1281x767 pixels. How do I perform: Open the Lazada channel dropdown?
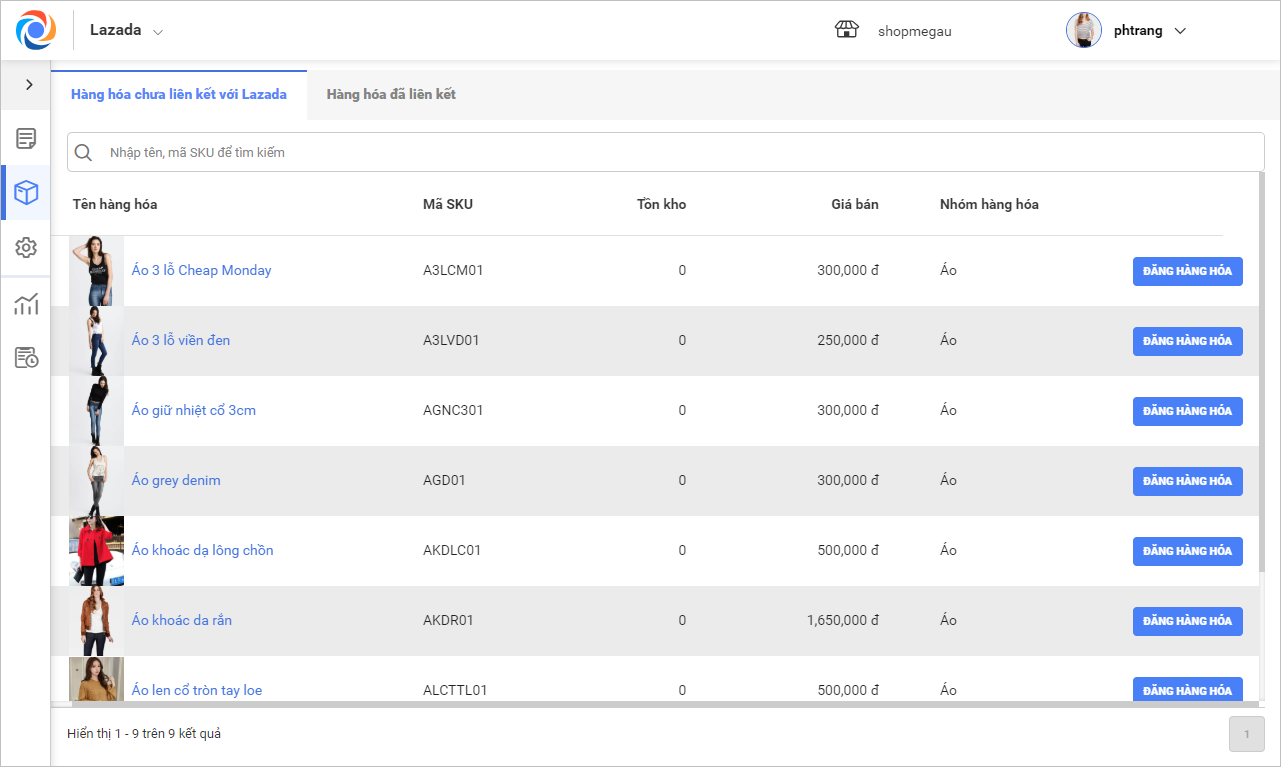[x=126, y=31]
